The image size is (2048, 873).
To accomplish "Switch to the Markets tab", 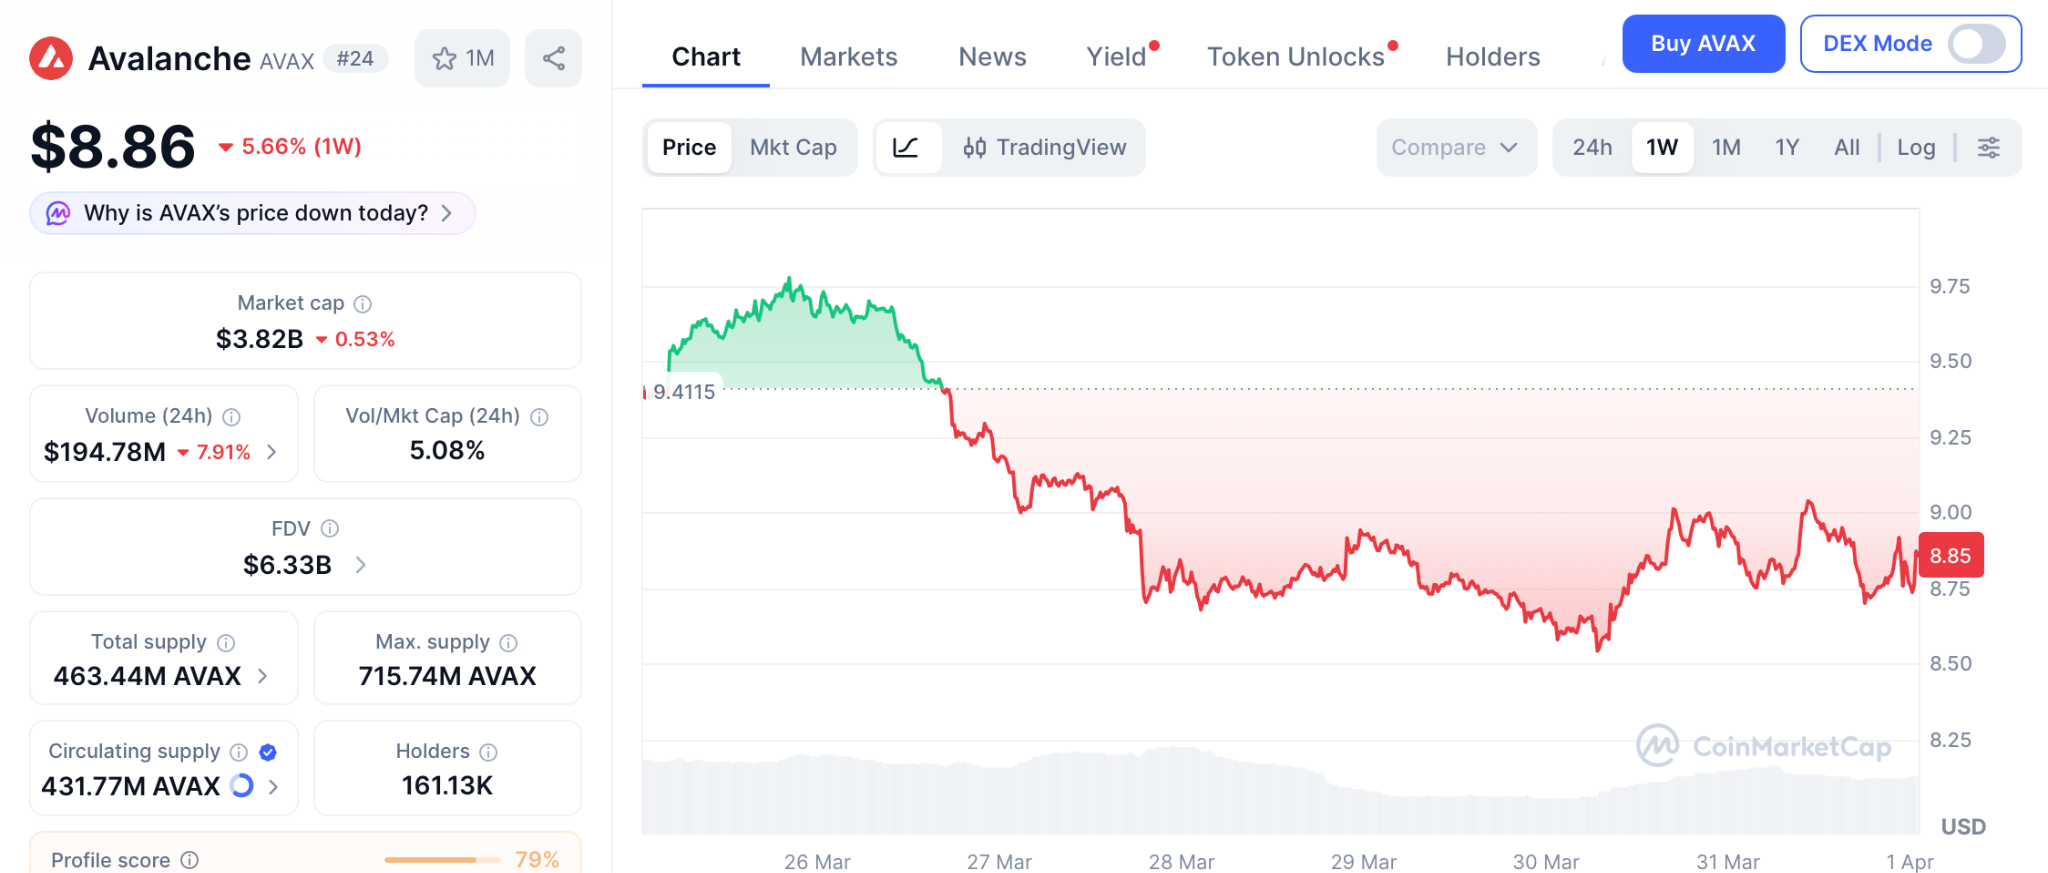I will 848,57.
